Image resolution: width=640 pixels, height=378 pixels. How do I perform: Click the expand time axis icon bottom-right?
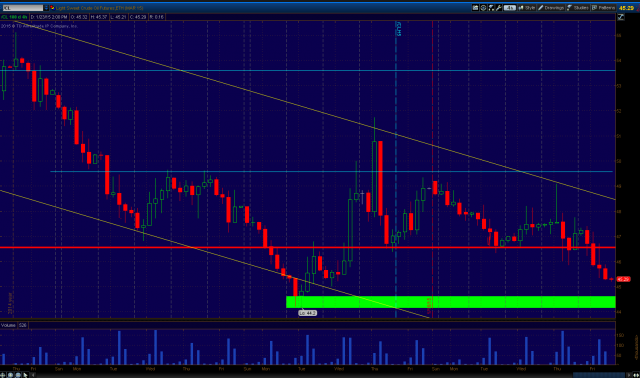pos(636,375)
